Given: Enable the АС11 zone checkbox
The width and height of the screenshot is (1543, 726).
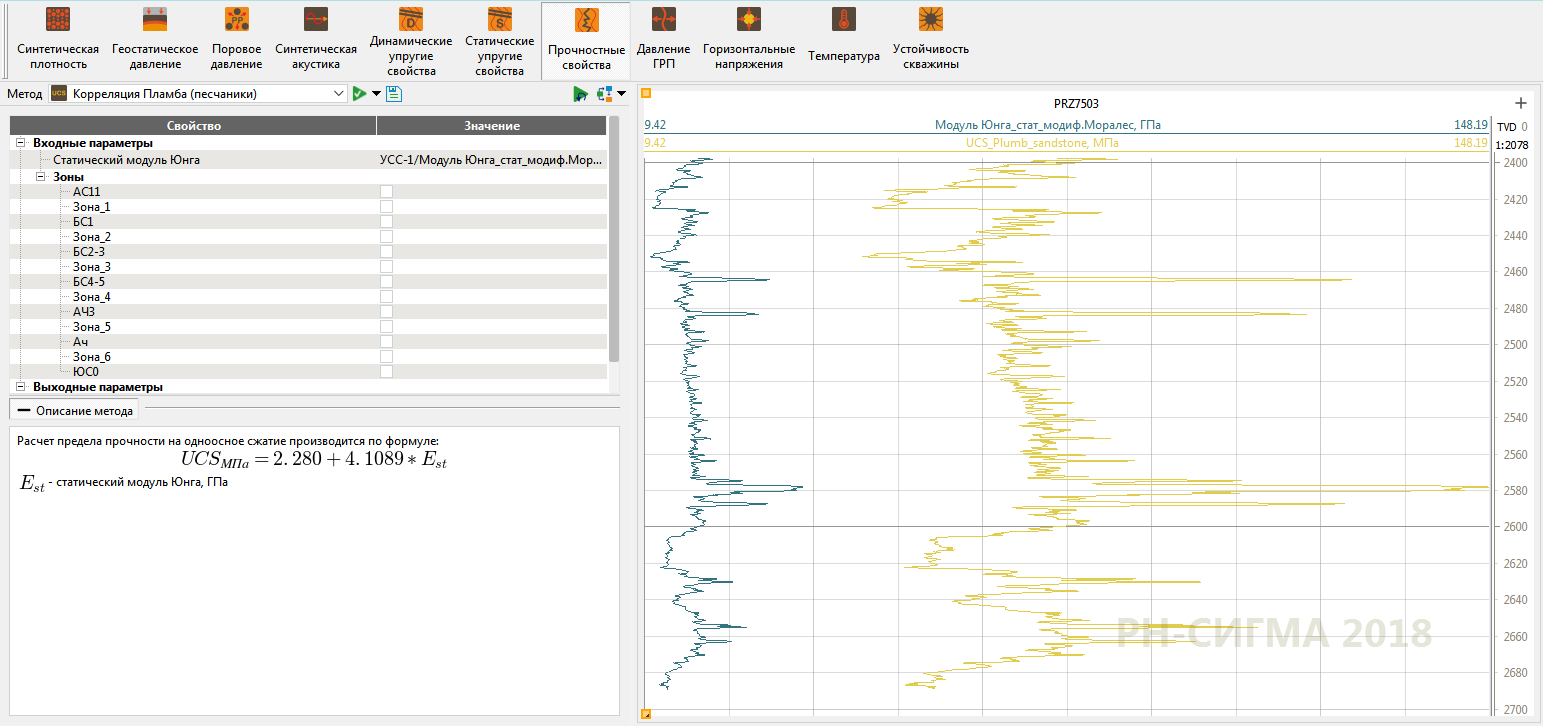Looking at the screenshot, I should pyautogui.click(x=386, y=192).
